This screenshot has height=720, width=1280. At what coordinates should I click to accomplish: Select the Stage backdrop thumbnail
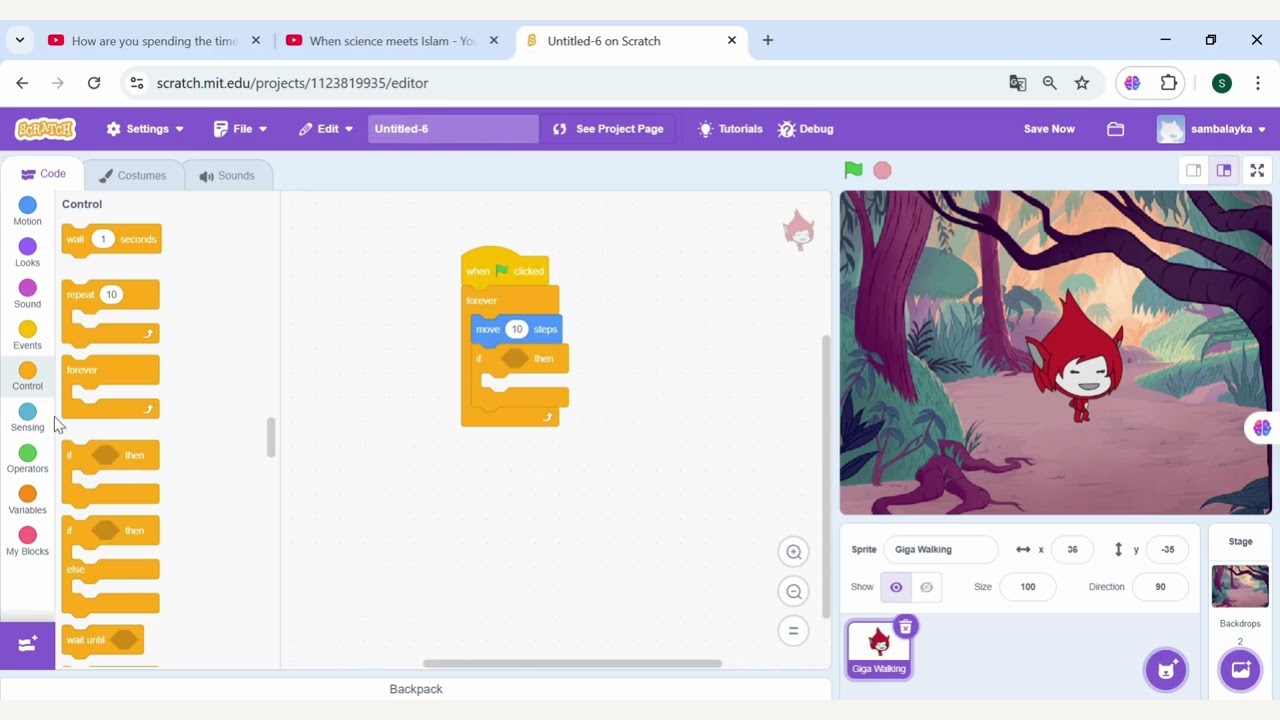(x=1240, y=586)
